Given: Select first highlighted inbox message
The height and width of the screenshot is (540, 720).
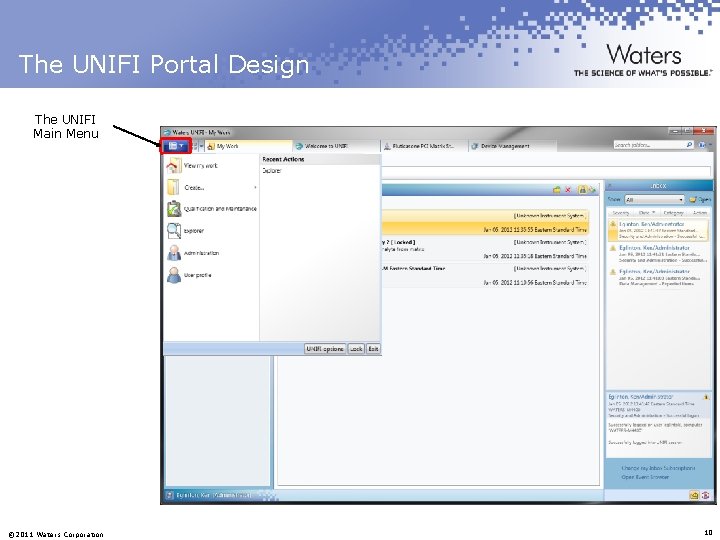Looking at the screenshot, I should [x=658, y=230].
